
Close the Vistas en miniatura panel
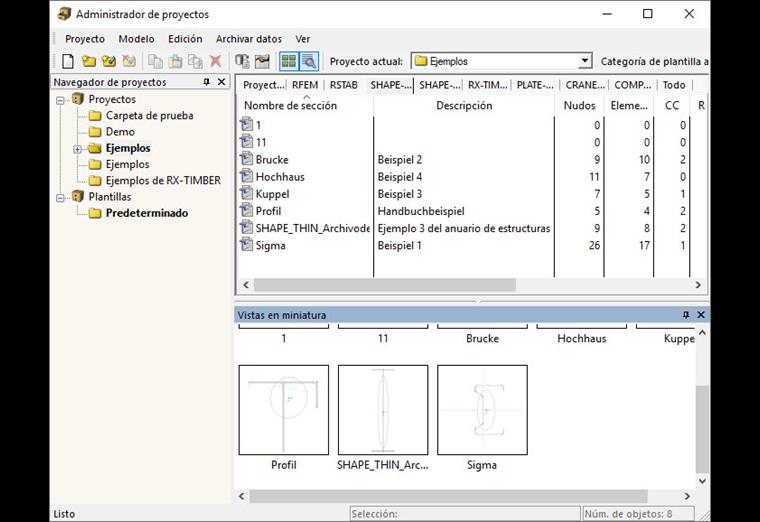[x=701, y=315]
